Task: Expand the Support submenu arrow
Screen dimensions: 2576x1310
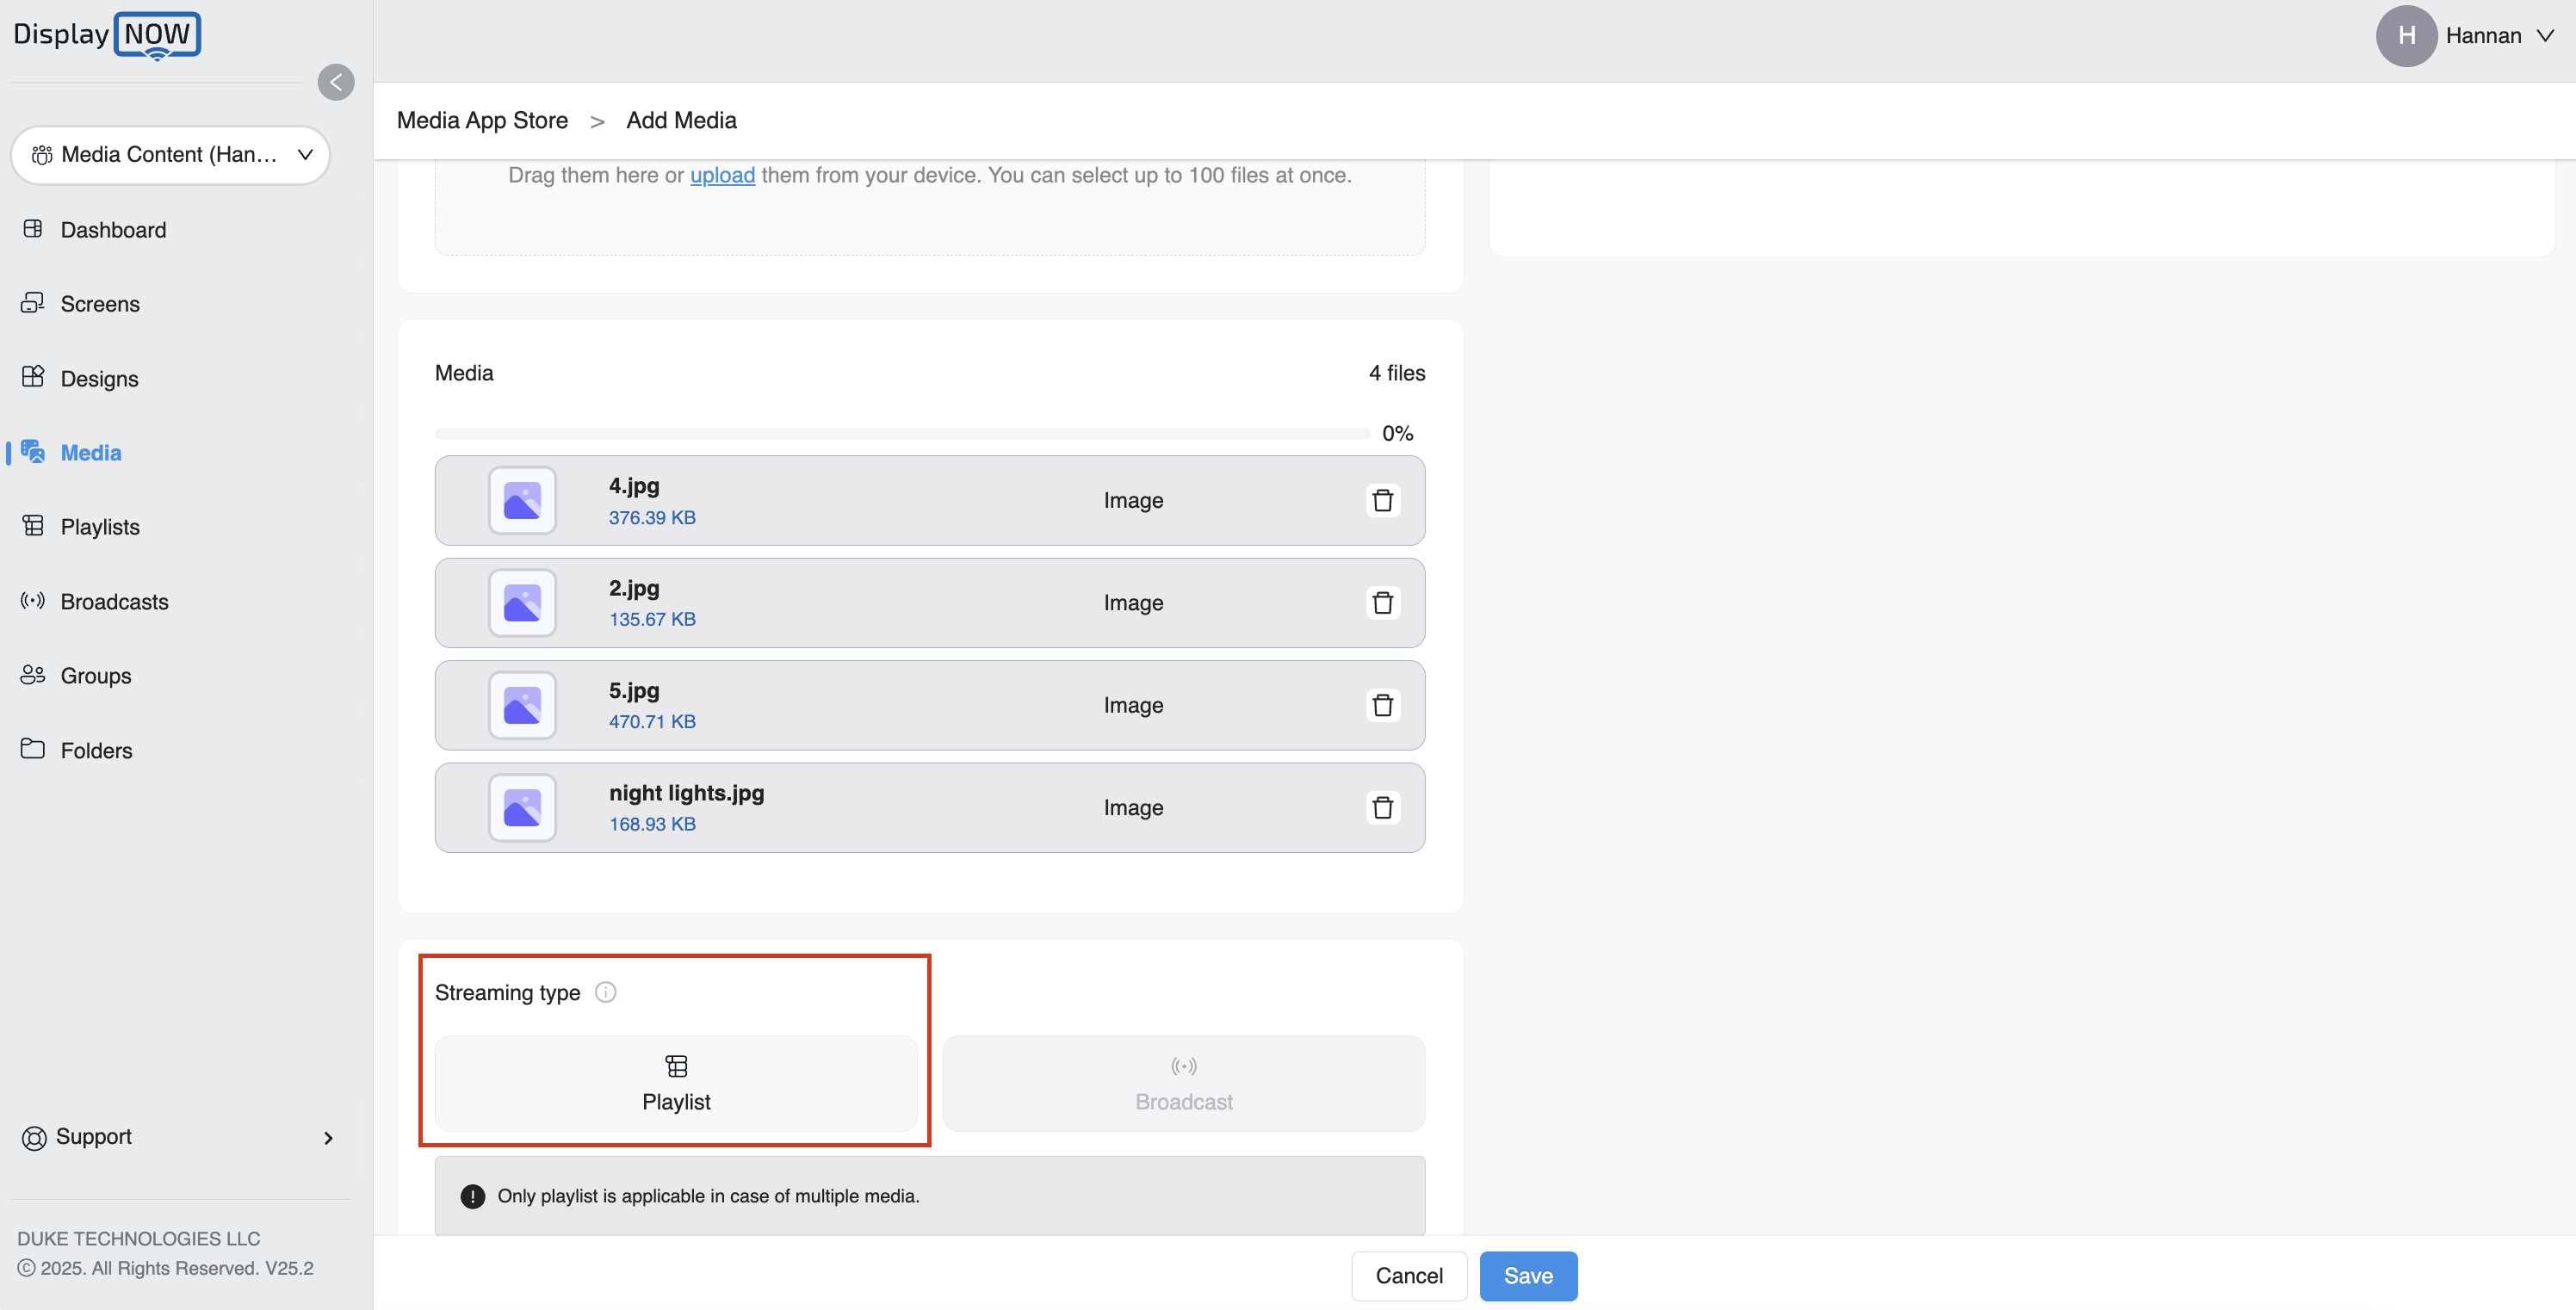Action: click(x=328, y=1138)
